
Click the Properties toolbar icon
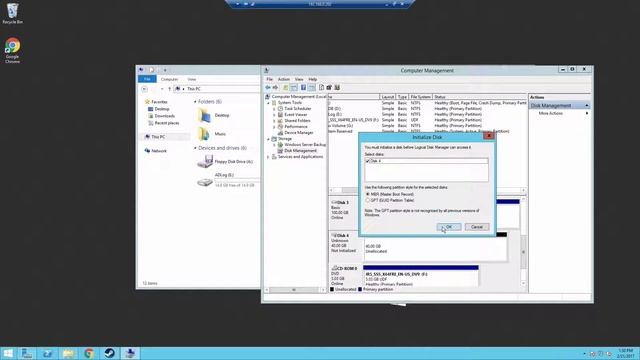329,87
